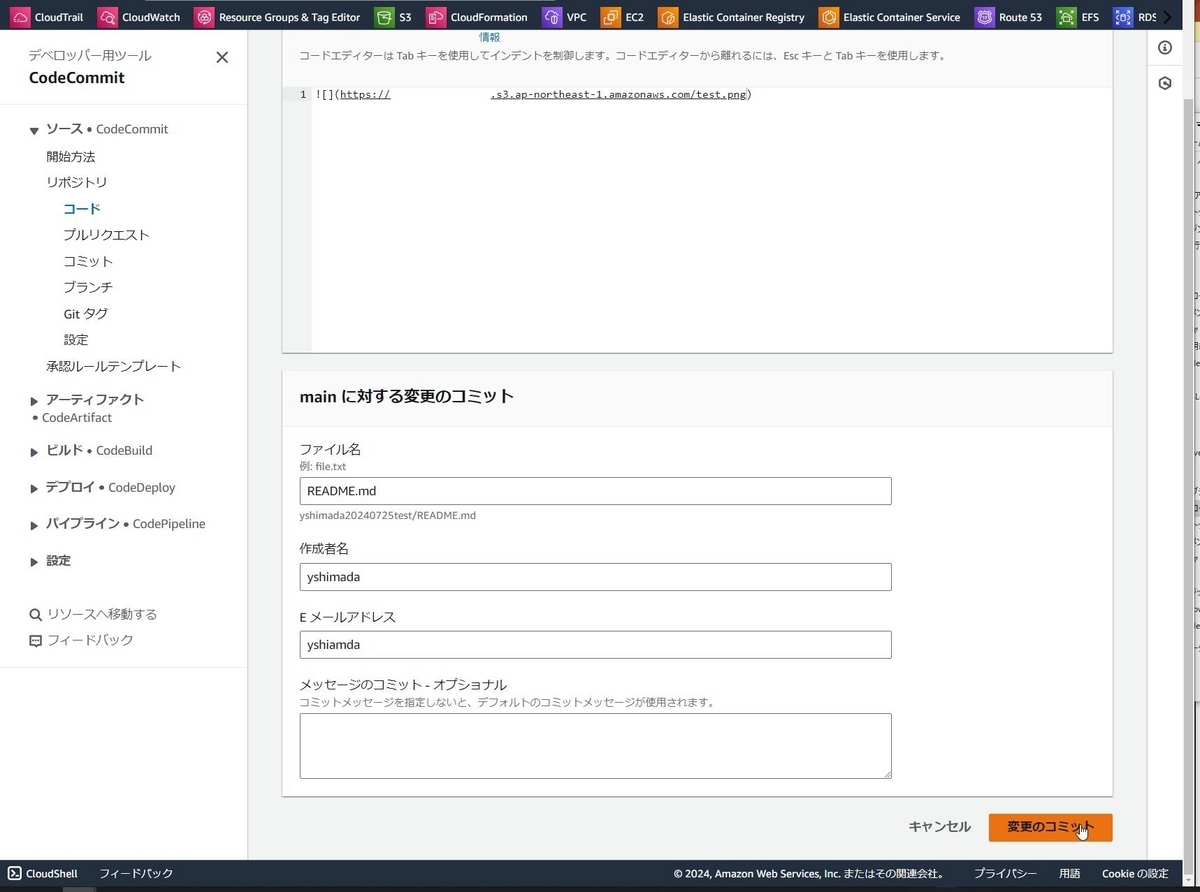Click the CloudShell terminal icon
Viewport: 1200px width, 892px height.
click(15, 873)
